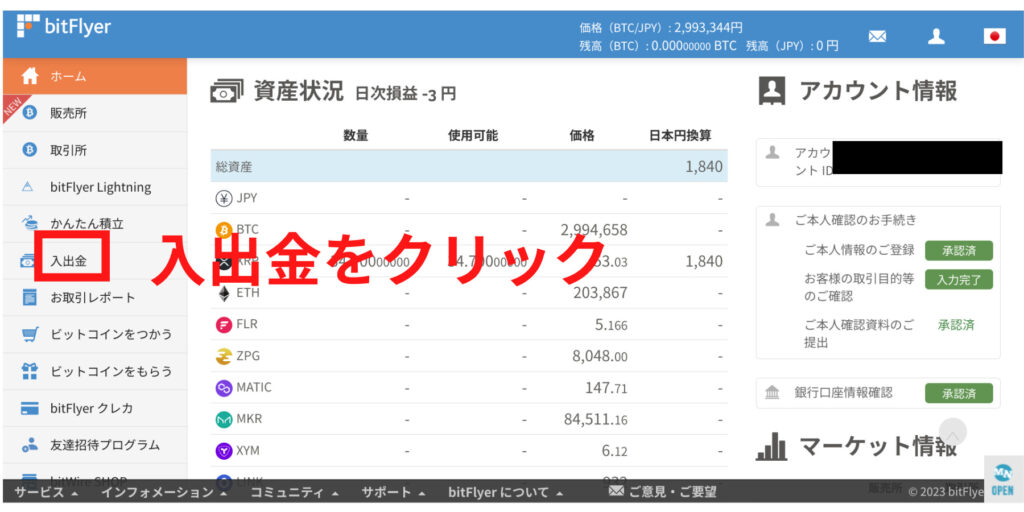Click the scroll-to-top arrow circle
The height and width of the screenshot is (512, 1024).
coord(953,432)
